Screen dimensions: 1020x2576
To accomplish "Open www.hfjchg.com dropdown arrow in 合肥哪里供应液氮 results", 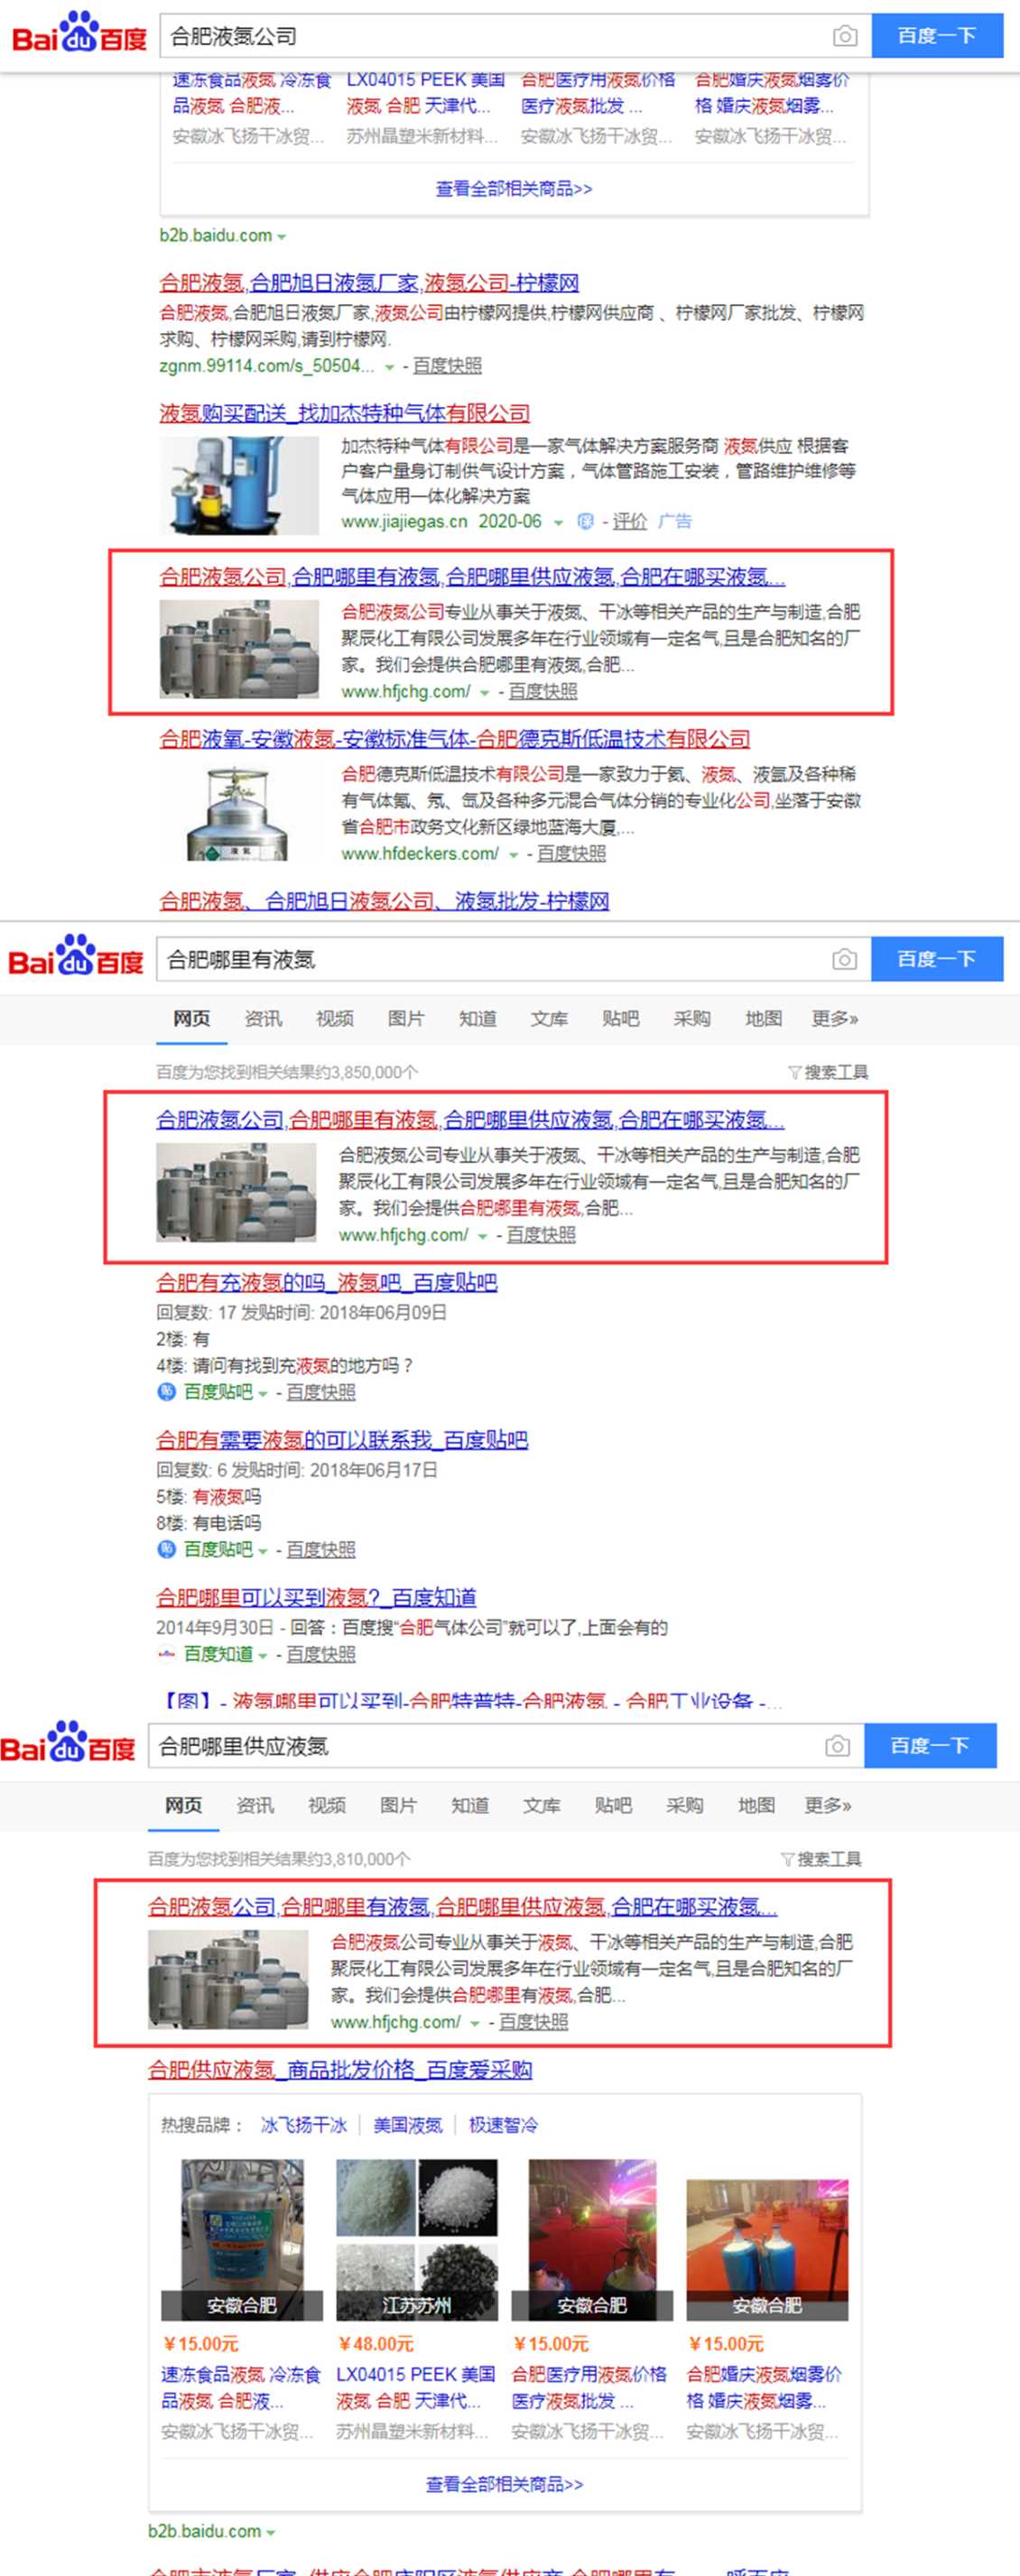I will pos(475,2023).
